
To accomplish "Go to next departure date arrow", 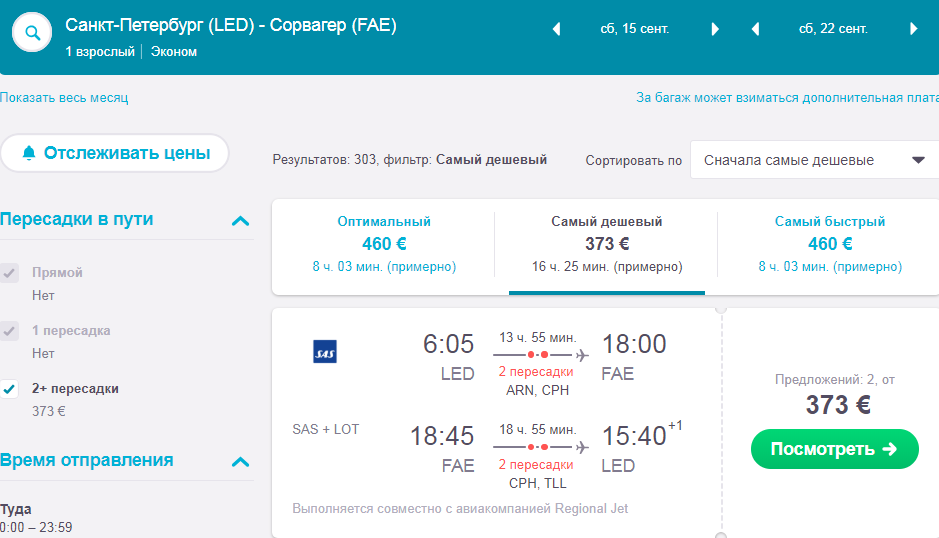I will click(714, 29).
